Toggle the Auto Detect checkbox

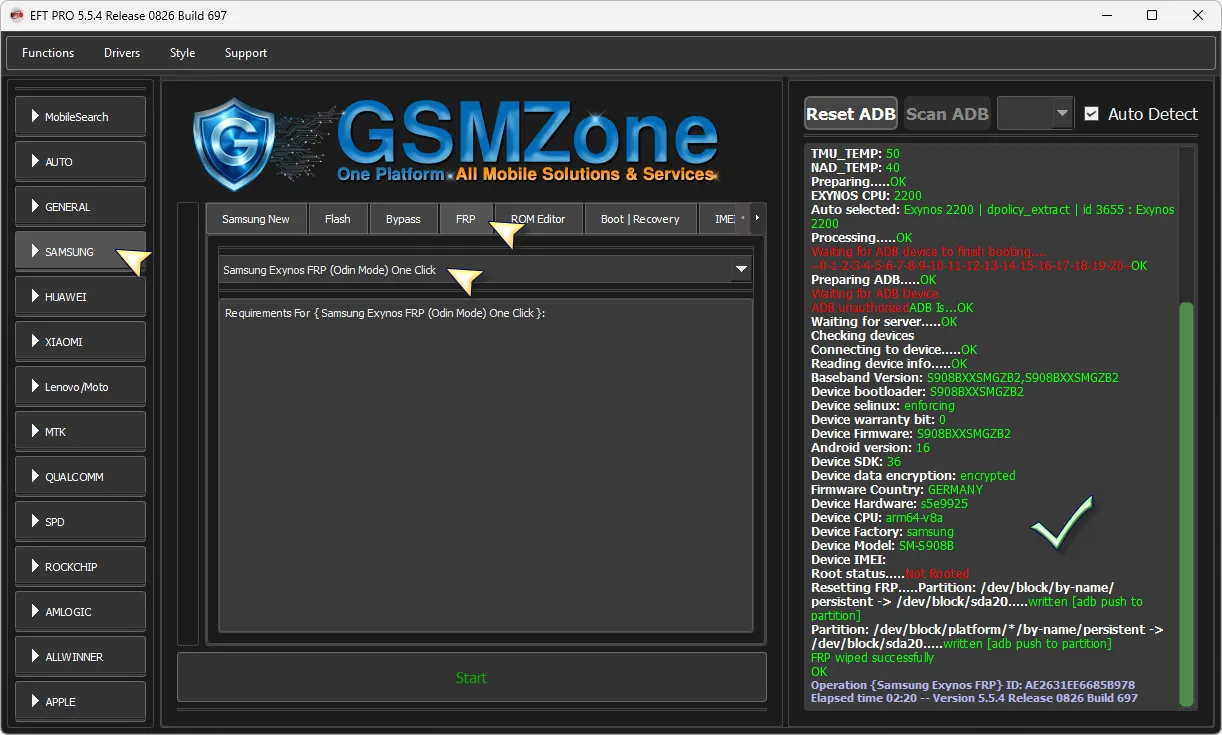click(x=1092, y=114)
